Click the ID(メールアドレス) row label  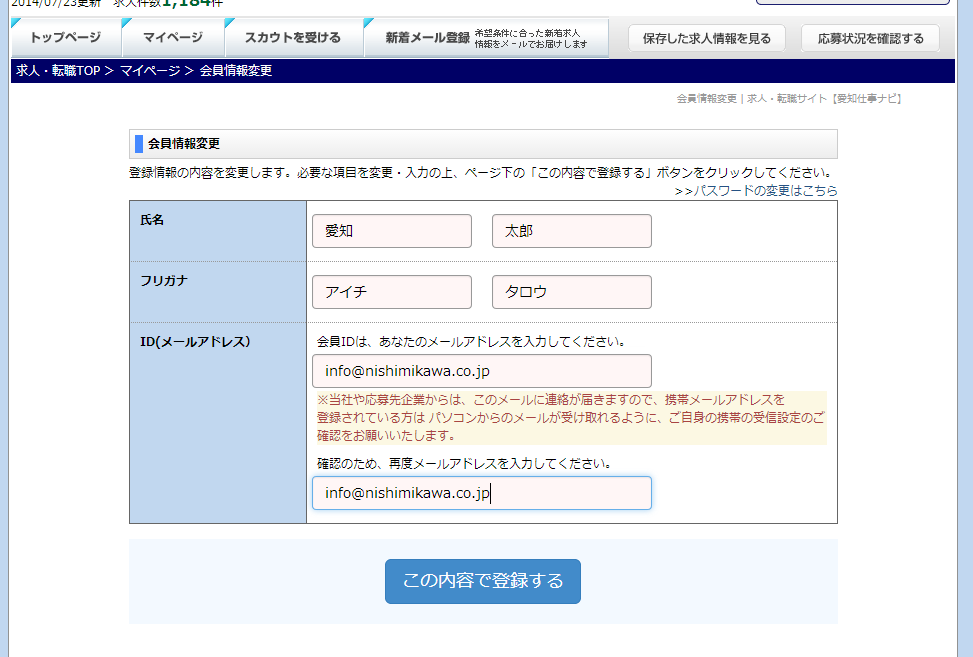[195, 342]
